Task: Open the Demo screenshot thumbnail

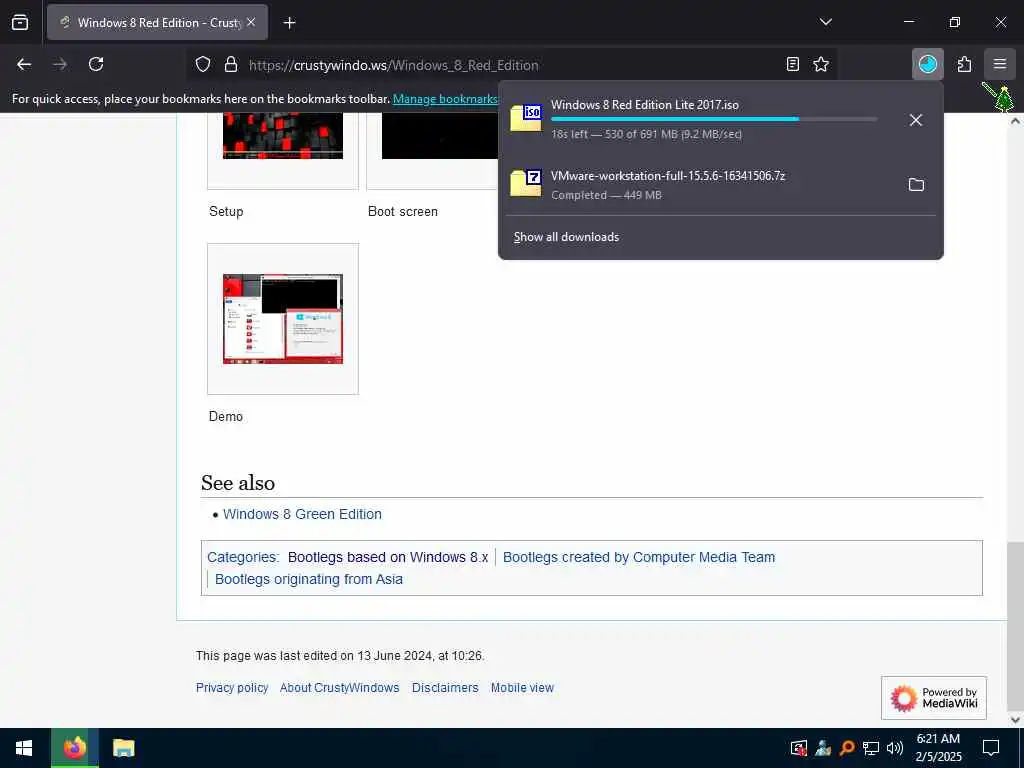Action: 283,319
